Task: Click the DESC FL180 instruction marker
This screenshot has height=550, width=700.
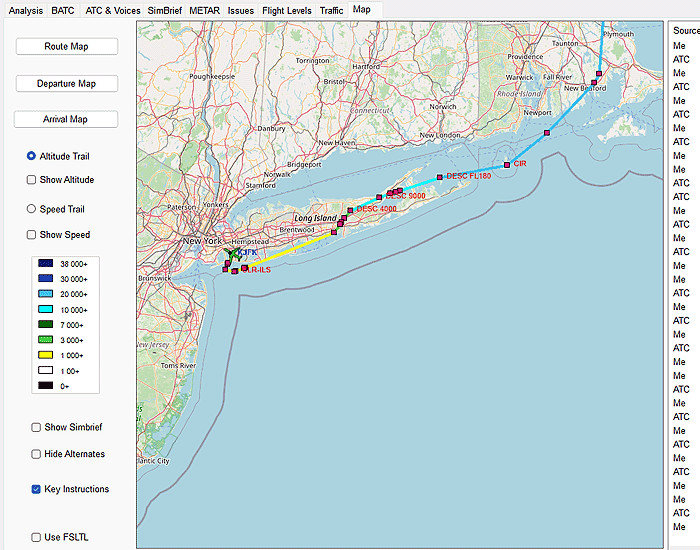Action: coord(440,177)
